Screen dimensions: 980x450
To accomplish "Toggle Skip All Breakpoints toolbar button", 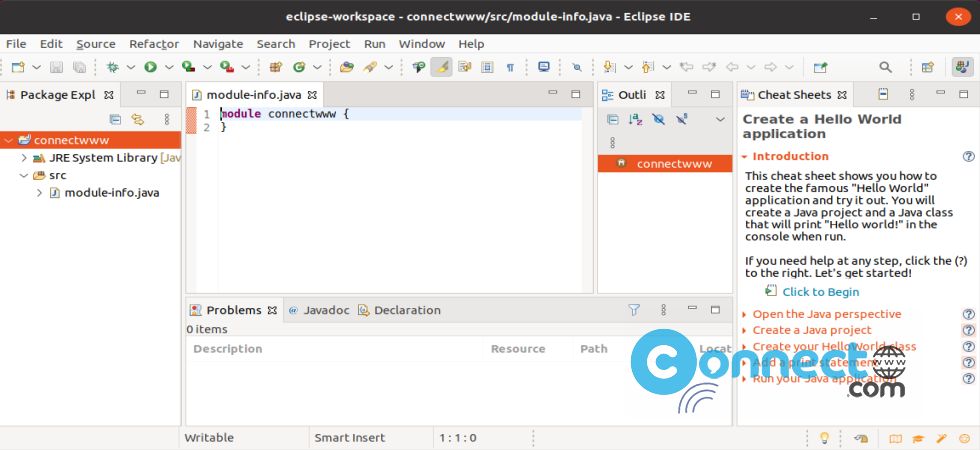I will (577, 67).
